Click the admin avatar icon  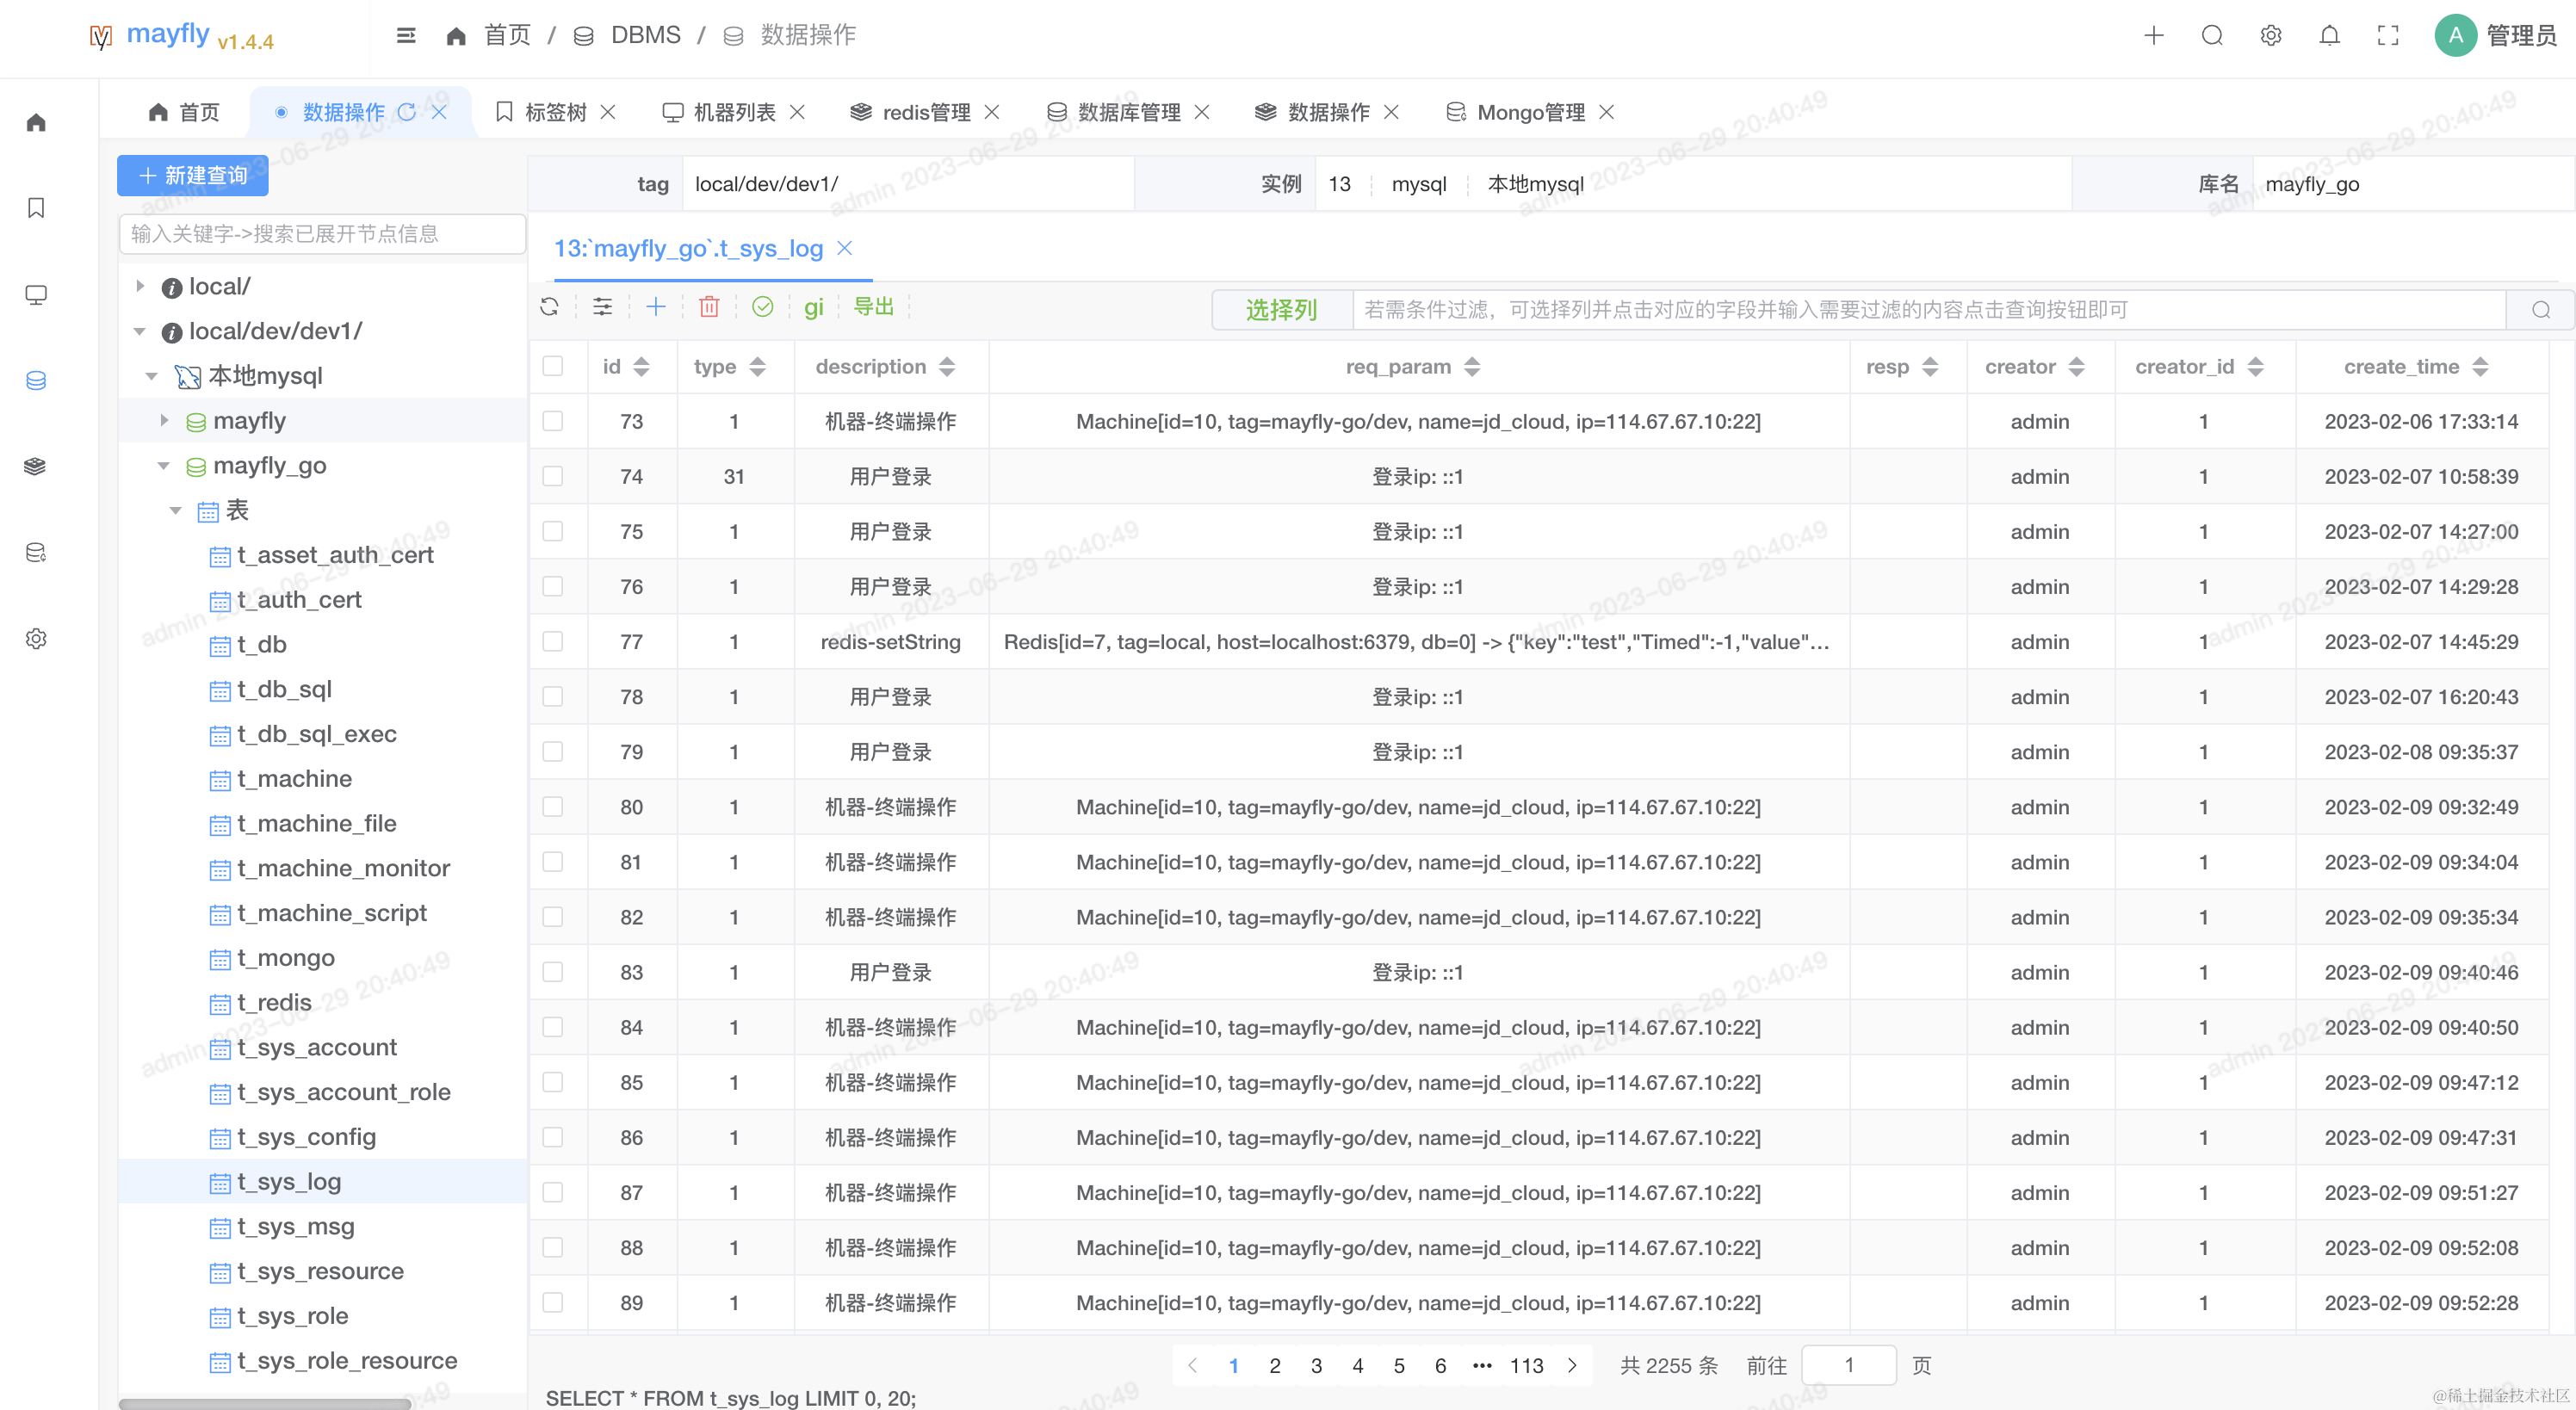pyautogui.click(x=2455, y=36)
